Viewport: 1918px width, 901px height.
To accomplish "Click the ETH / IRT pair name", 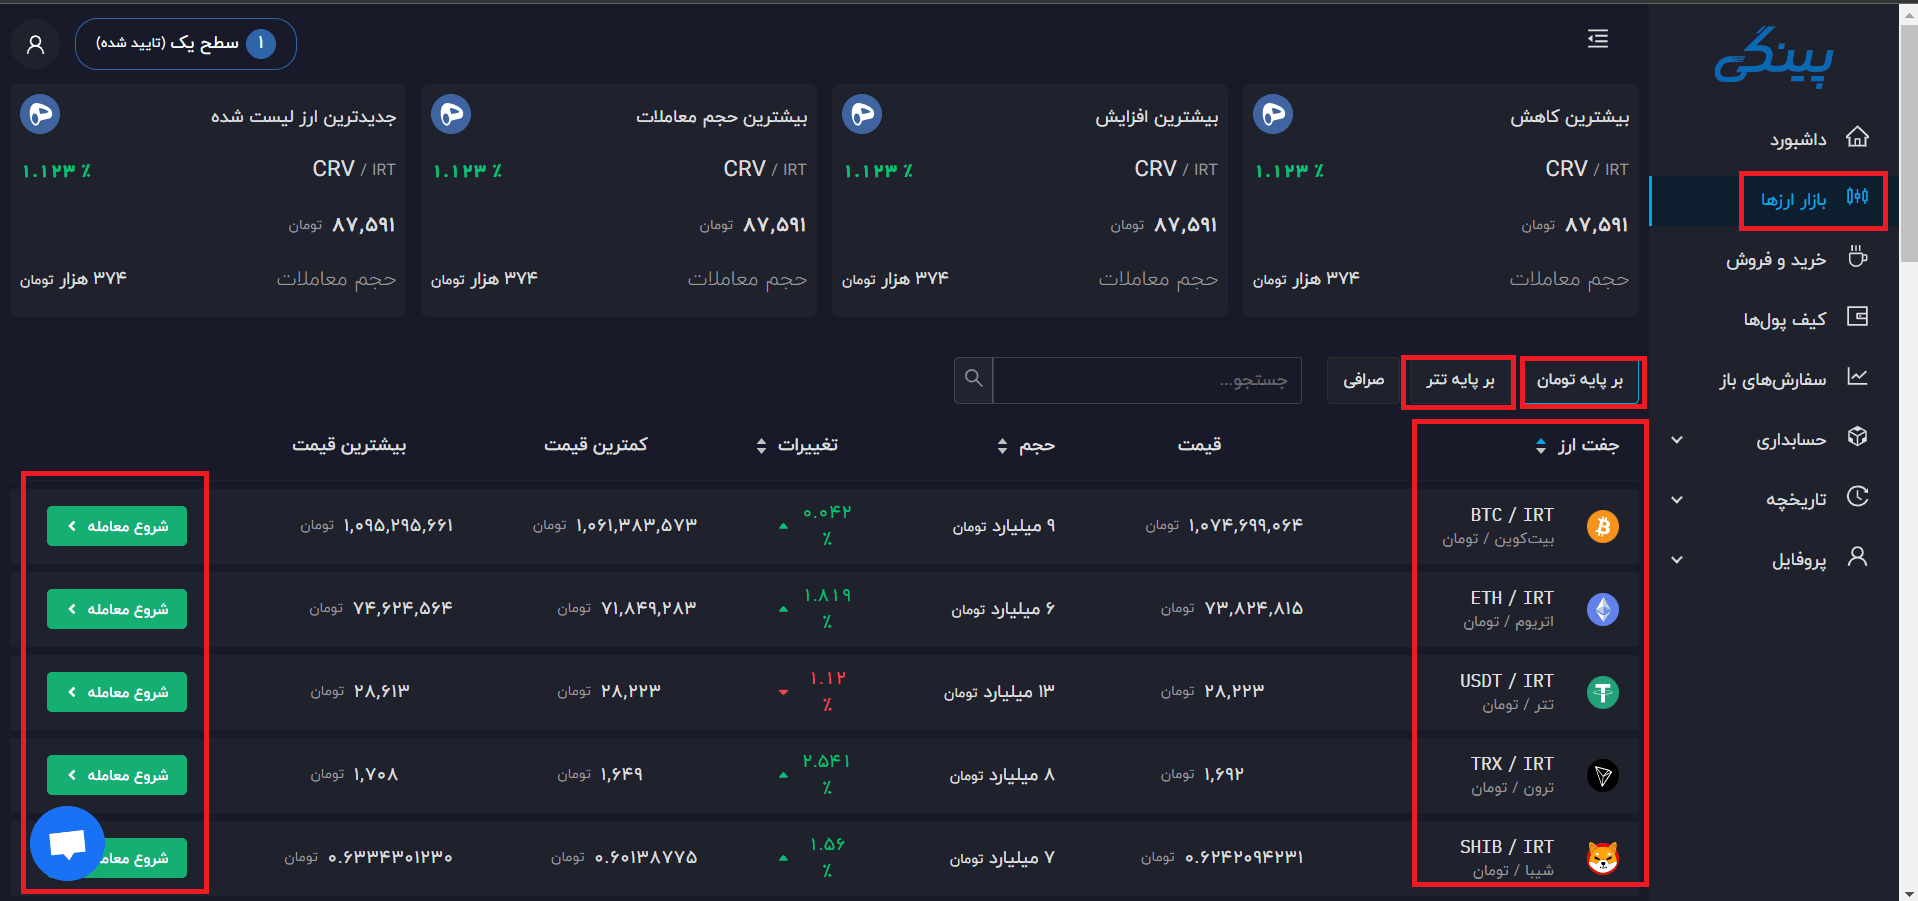I will pyautogui.click(x=1512, y=598).
